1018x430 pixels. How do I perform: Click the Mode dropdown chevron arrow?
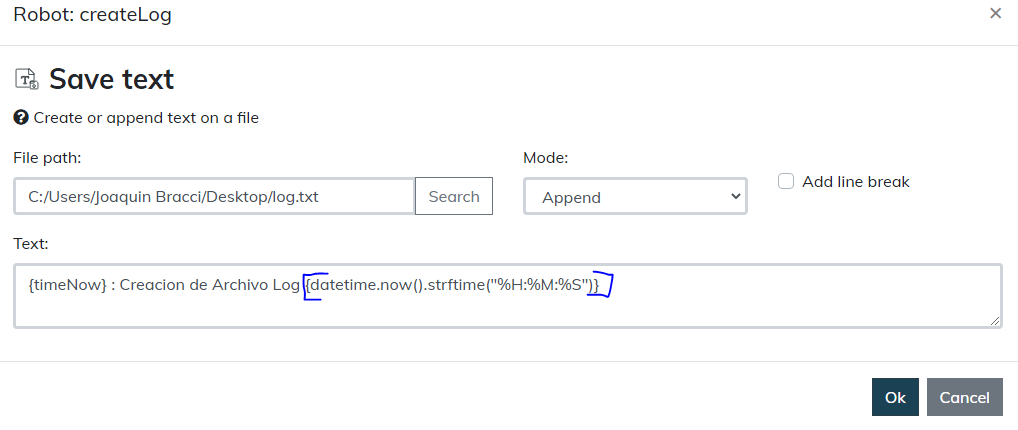click(736, 197)
